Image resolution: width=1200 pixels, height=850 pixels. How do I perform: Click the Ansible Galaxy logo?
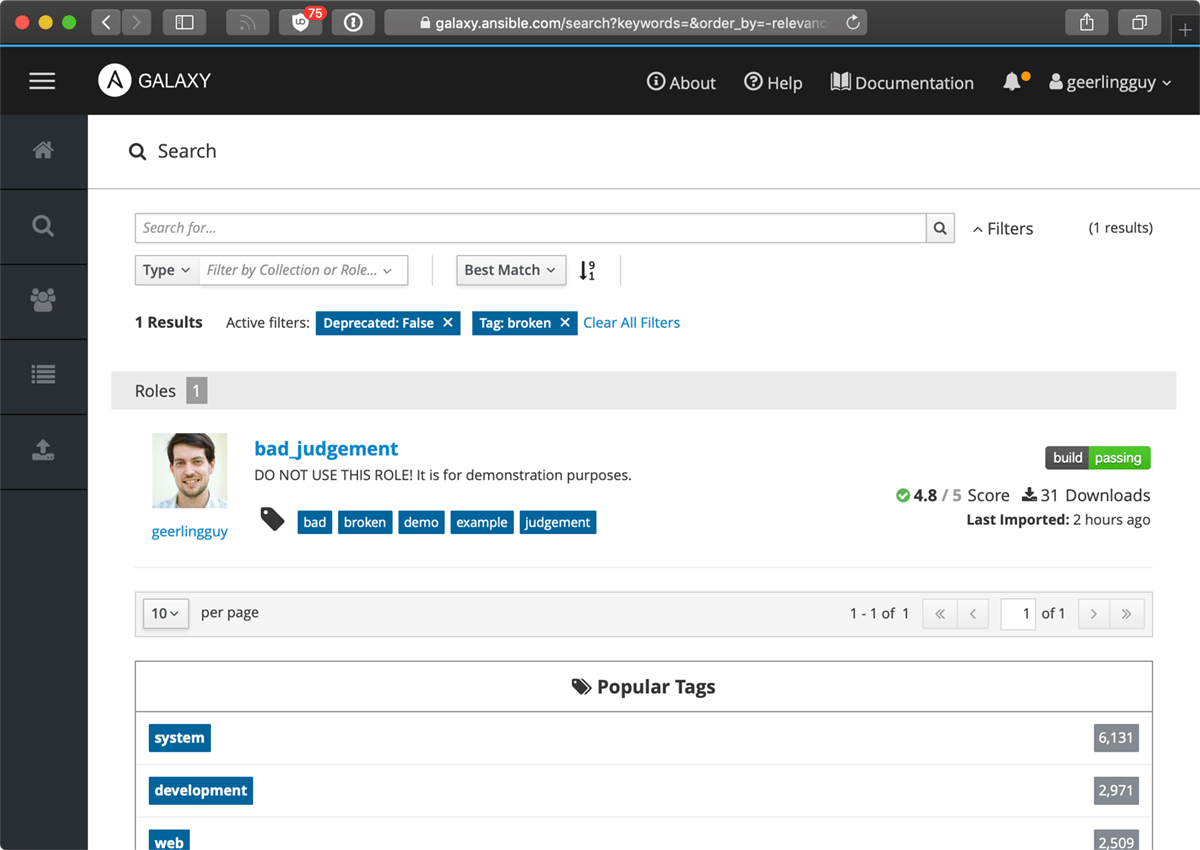pos(155,81)
